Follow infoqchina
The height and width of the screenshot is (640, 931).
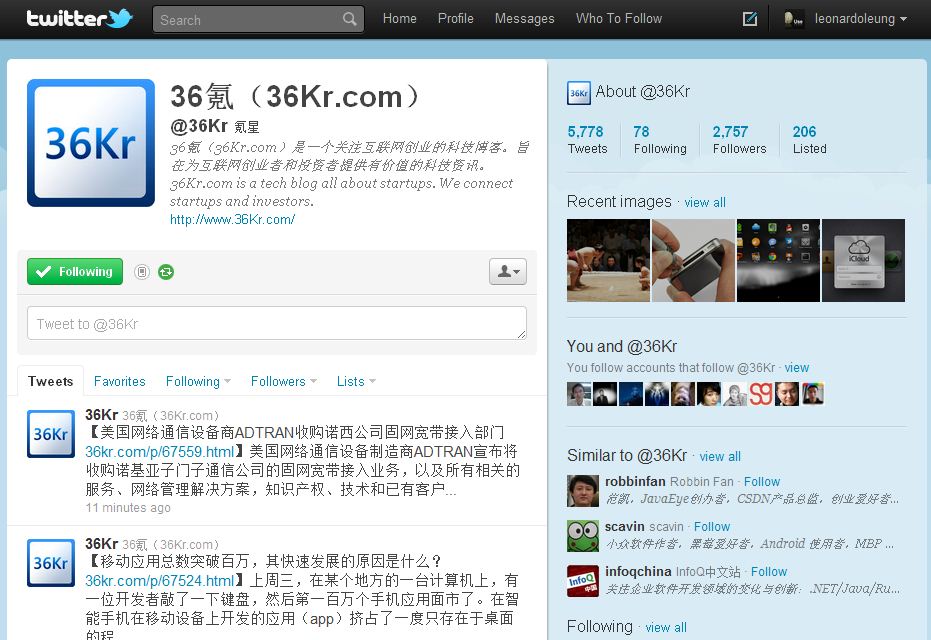tap(769, 572)
